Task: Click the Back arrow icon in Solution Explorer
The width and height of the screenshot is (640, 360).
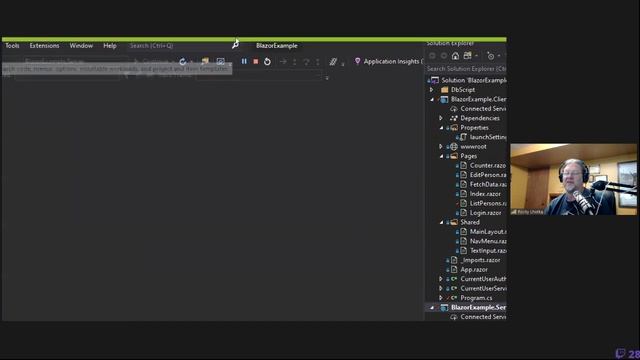Action: pyautogui.click(x=432, y=56)
